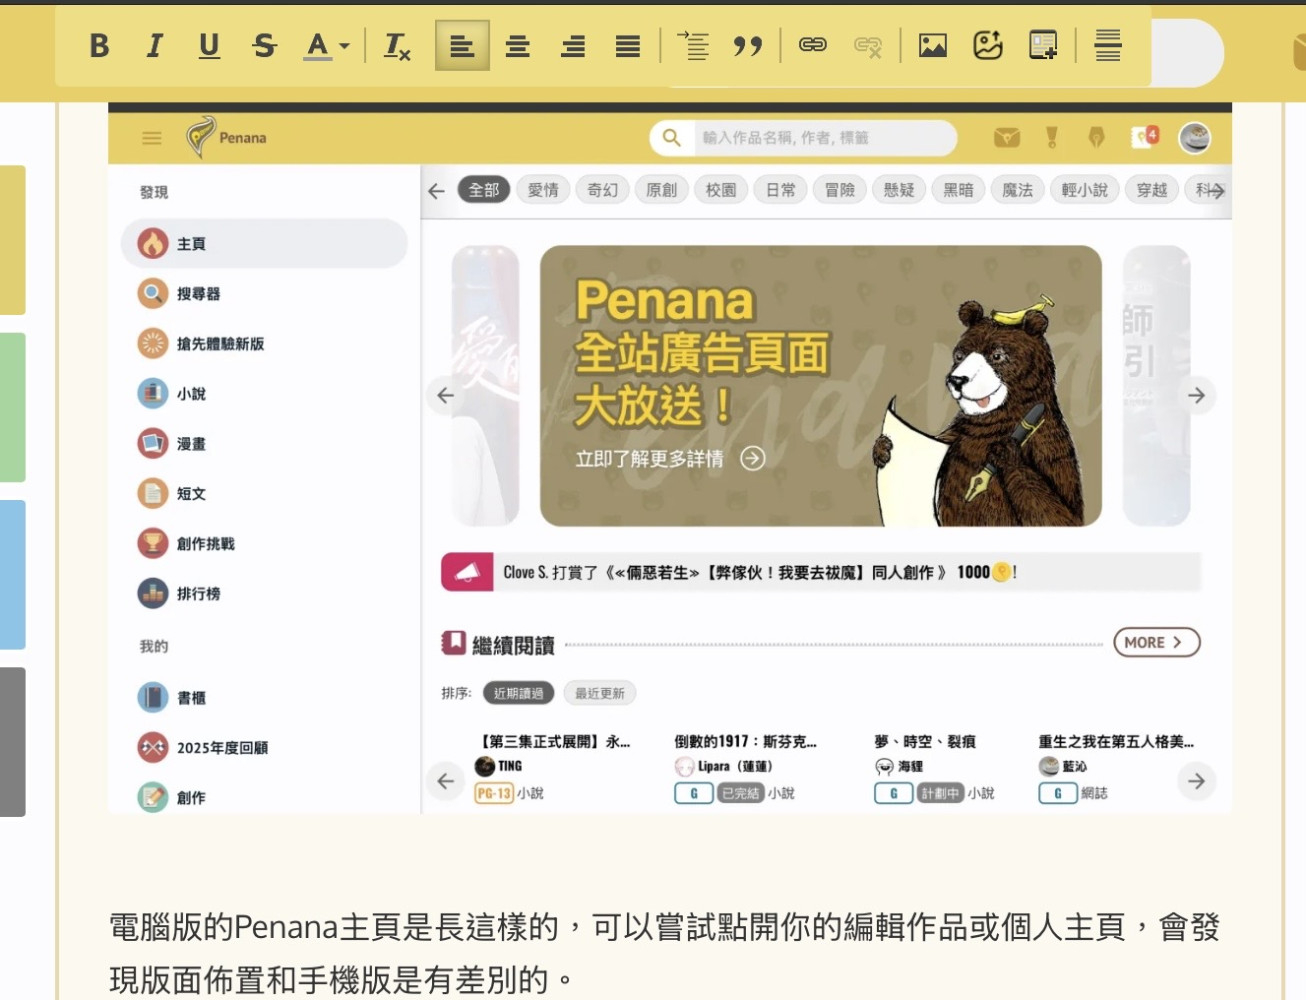Click the MORE button for 繼續閱讀
The height and width of the screenshot is (1000, 1306).
(x=1157, y=642)
